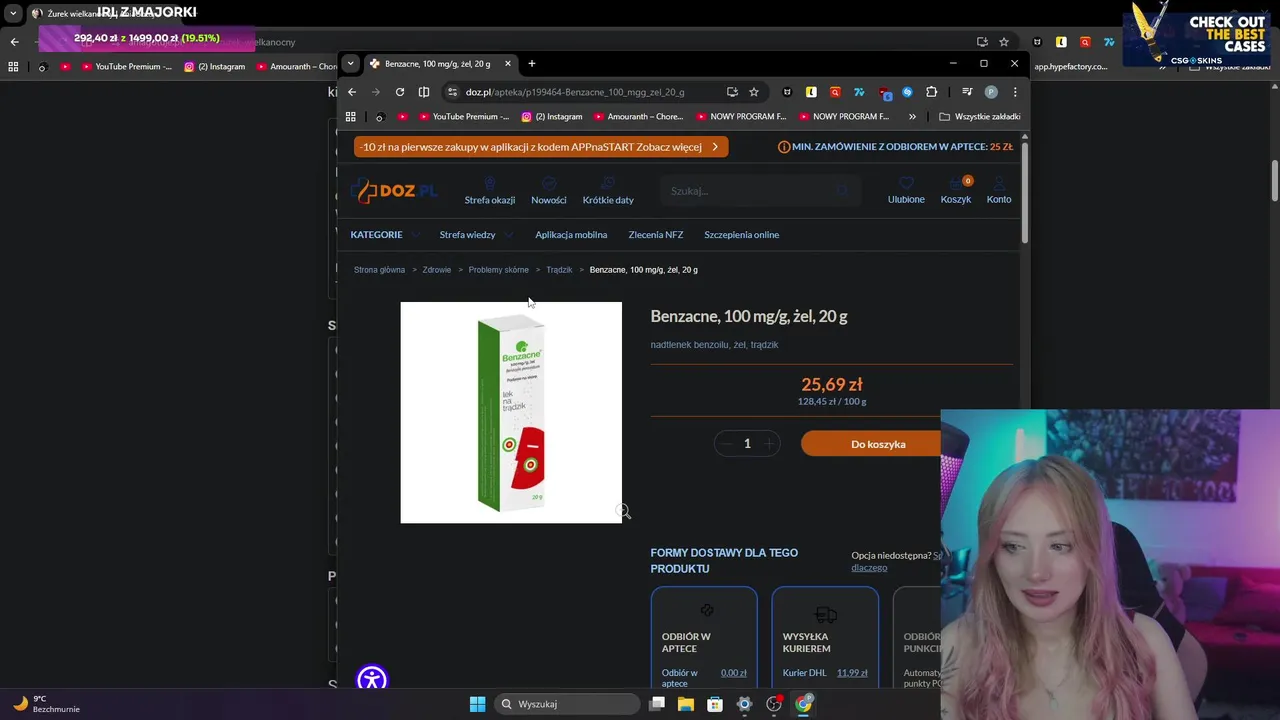Open the accessibility widget icon
Screen dimensions: 1280x720
tap(372, 681)
